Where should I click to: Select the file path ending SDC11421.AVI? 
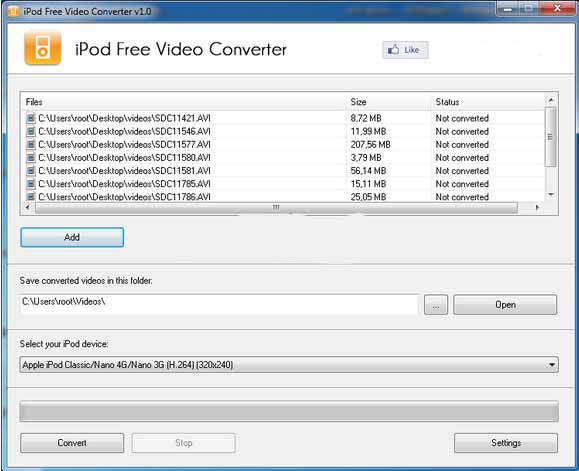click(x=124, y=118)
